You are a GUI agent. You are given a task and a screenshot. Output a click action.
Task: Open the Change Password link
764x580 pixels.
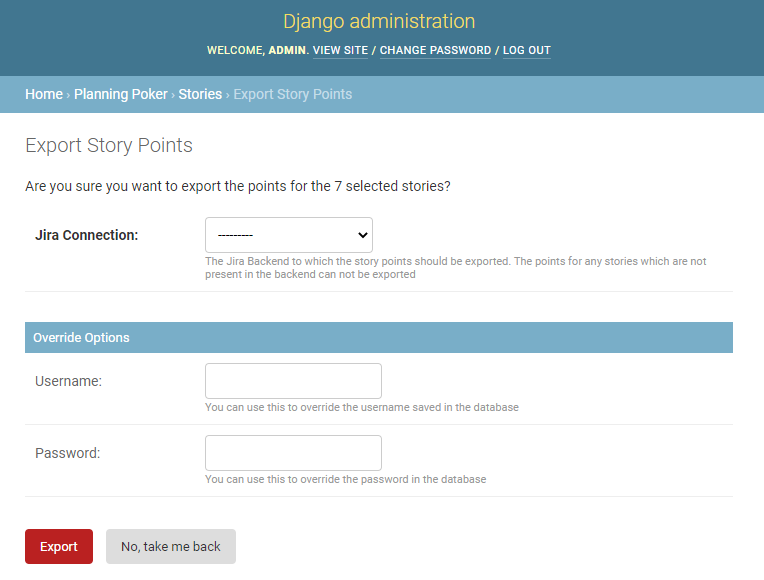pyautogui.click(x=435, y=50)
